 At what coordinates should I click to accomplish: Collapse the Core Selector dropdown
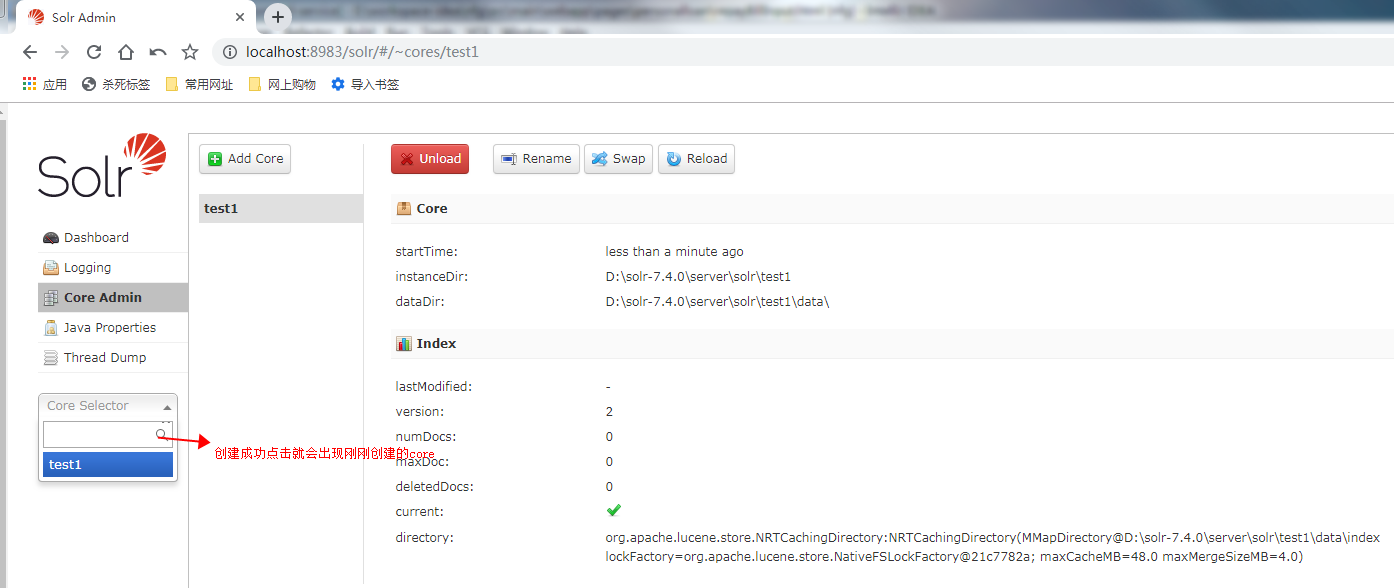click(x=108, y=406)
